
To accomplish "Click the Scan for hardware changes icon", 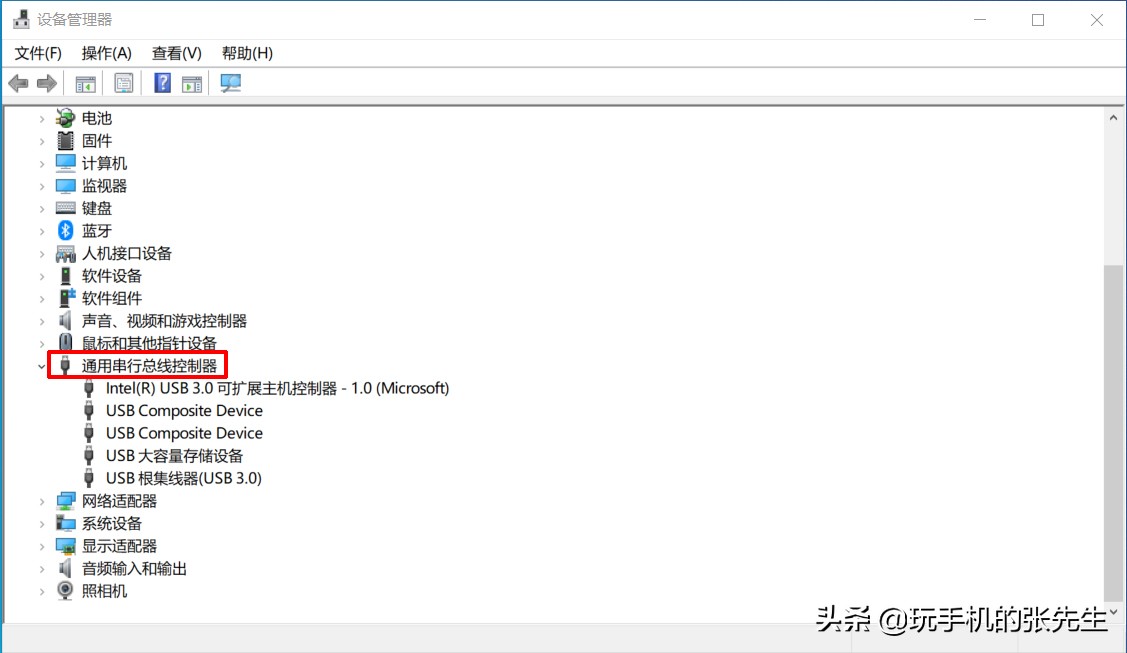I will [230, 83].
